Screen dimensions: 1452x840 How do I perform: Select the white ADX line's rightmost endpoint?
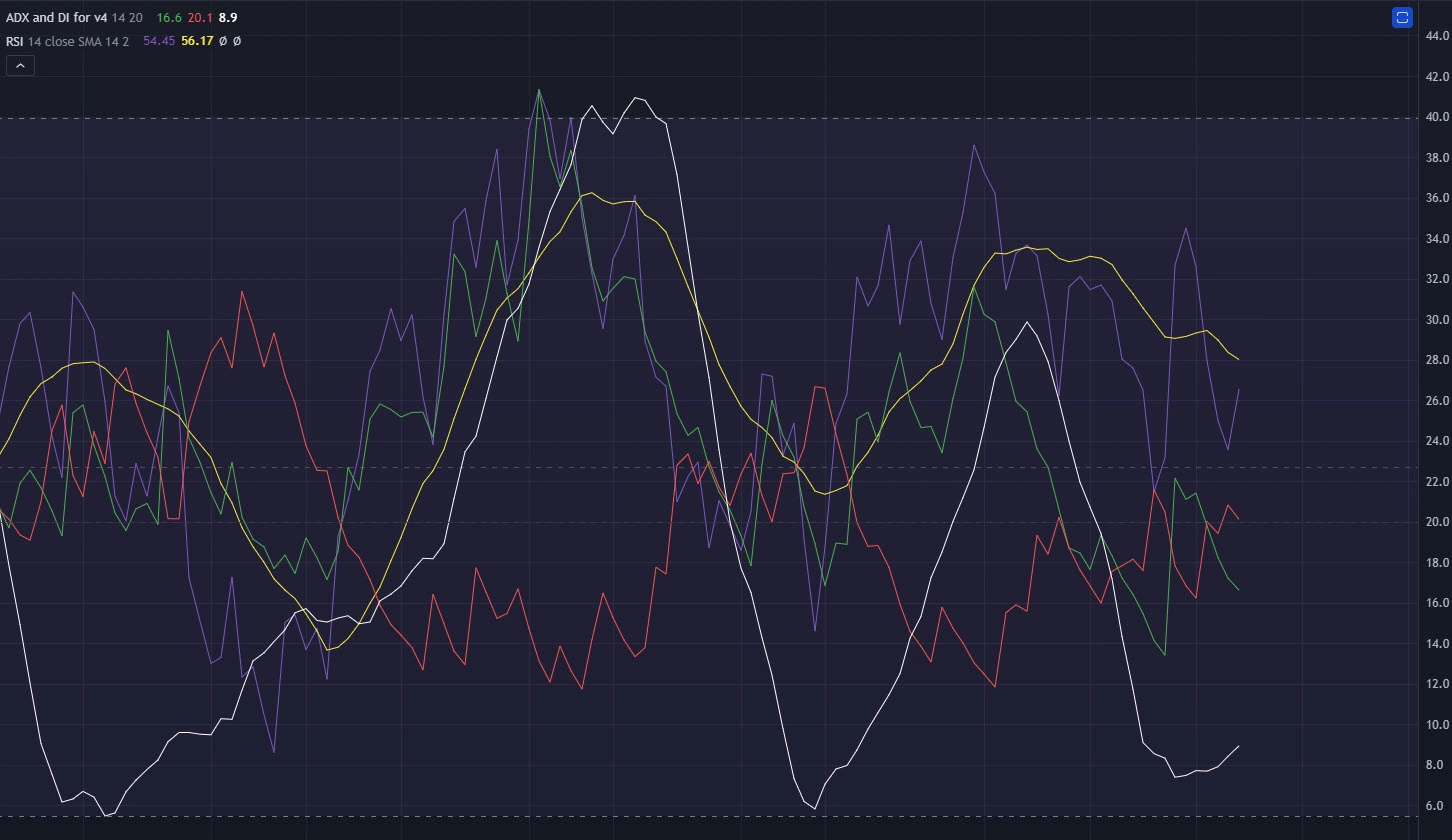click(1239, 746)
